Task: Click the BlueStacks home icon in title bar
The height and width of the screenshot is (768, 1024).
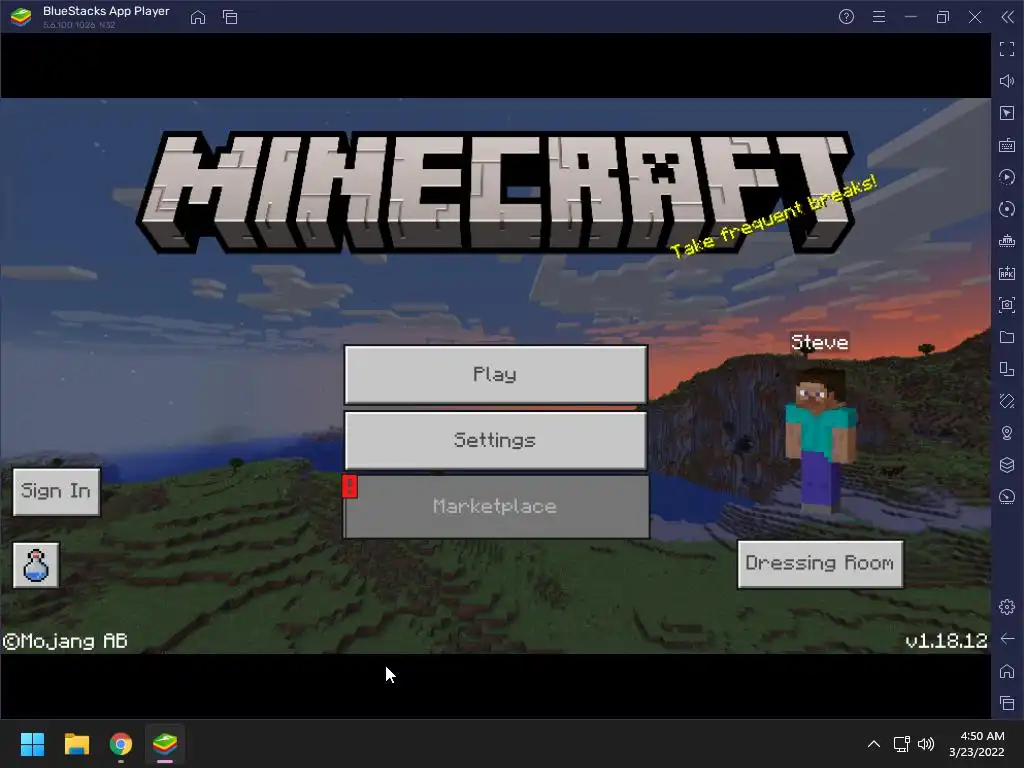Action: click(x=198, y=17)
